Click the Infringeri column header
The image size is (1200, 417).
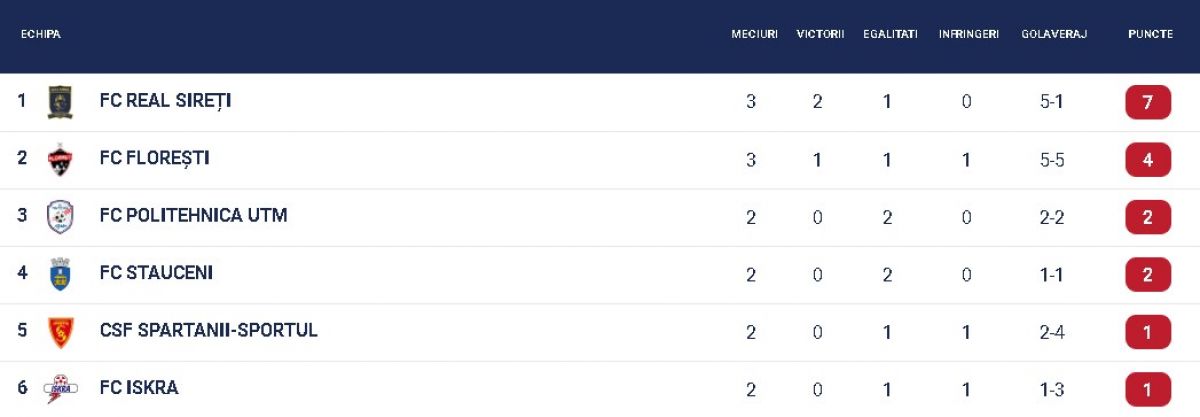tap(968, 34)
